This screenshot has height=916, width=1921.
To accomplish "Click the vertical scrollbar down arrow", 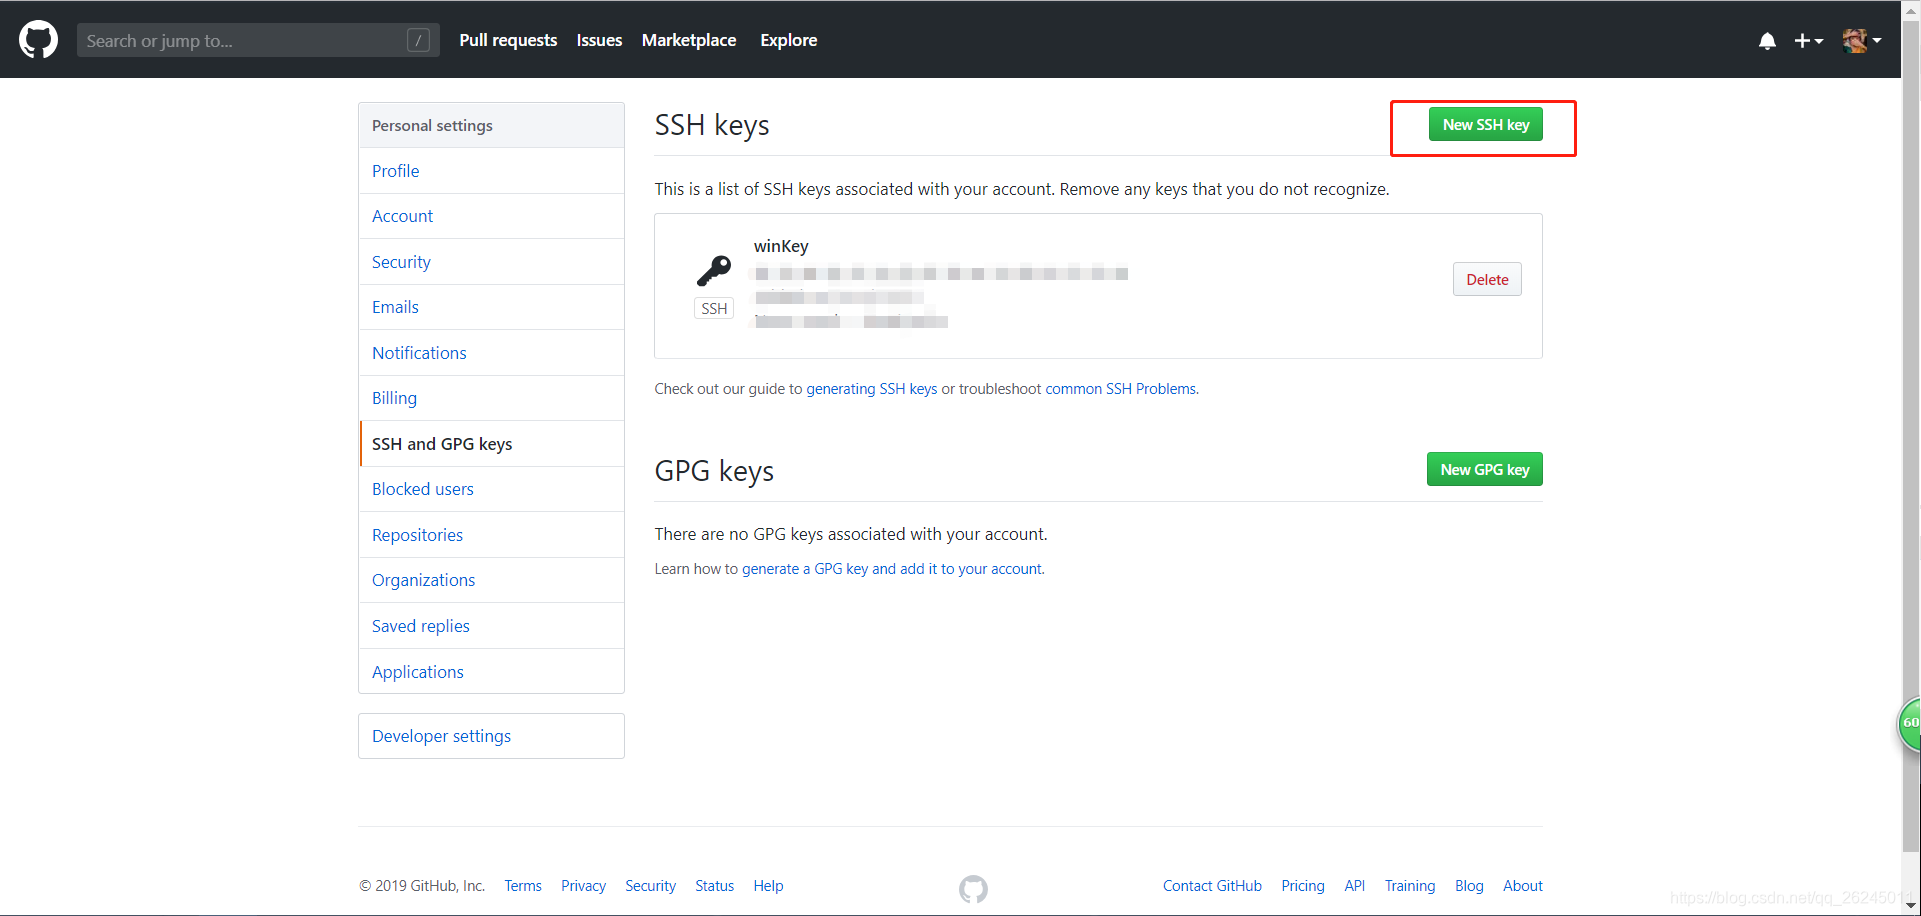I will click(x=1911, y=906).
